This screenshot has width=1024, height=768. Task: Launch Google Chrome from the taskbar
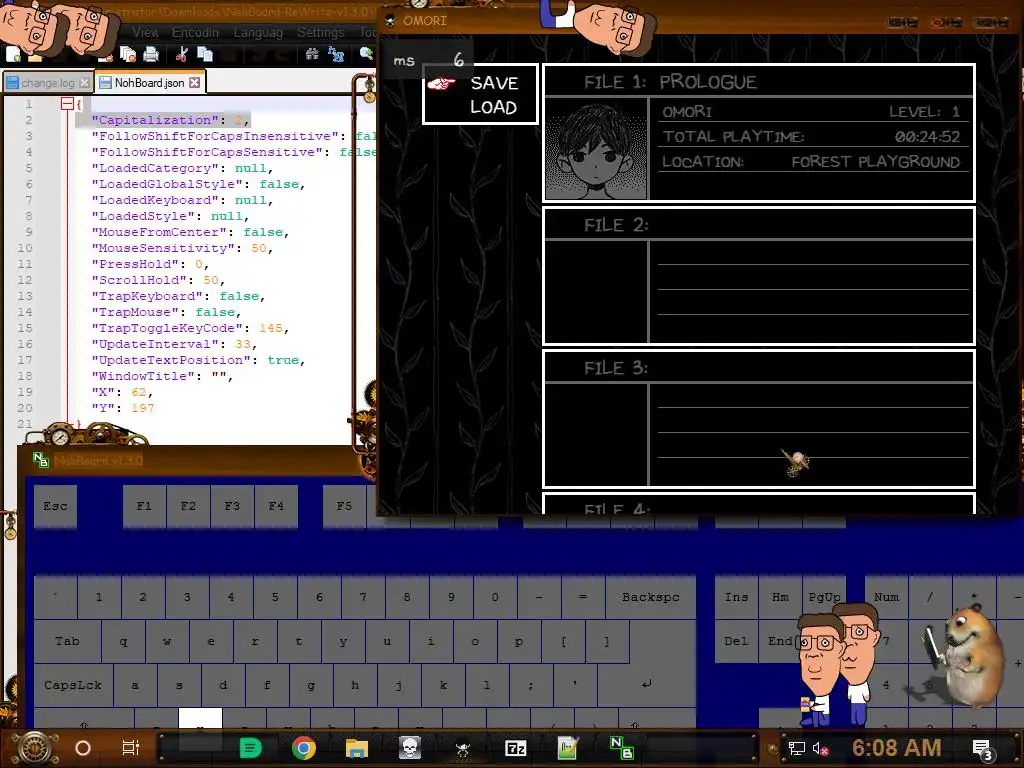304,748
